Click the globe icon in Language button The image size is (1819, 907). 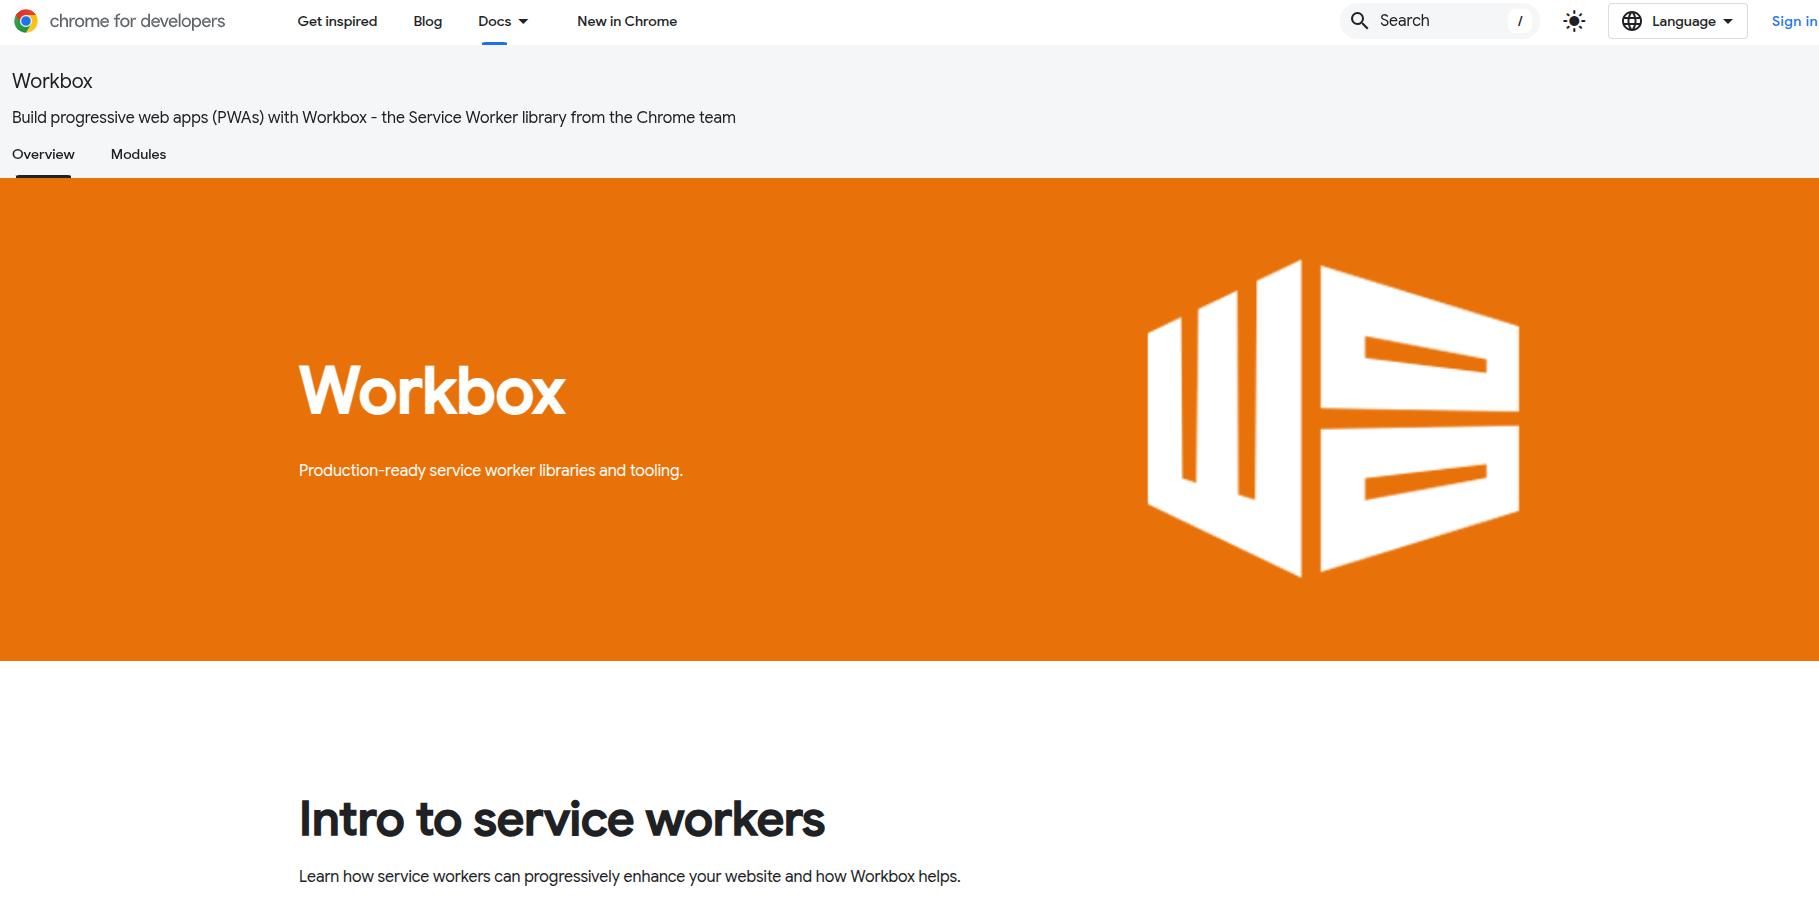pyautogui.click(x=1632, y=21)
